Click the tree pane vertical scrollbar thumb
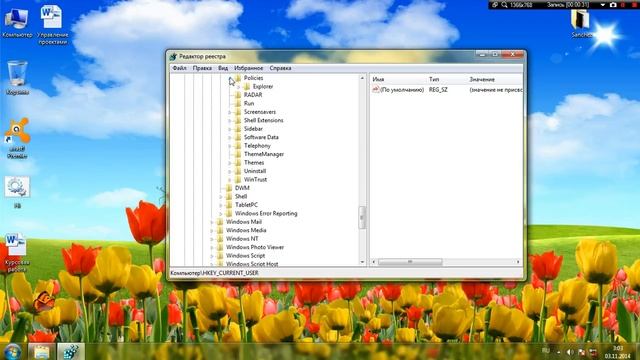 coord(362,218)
